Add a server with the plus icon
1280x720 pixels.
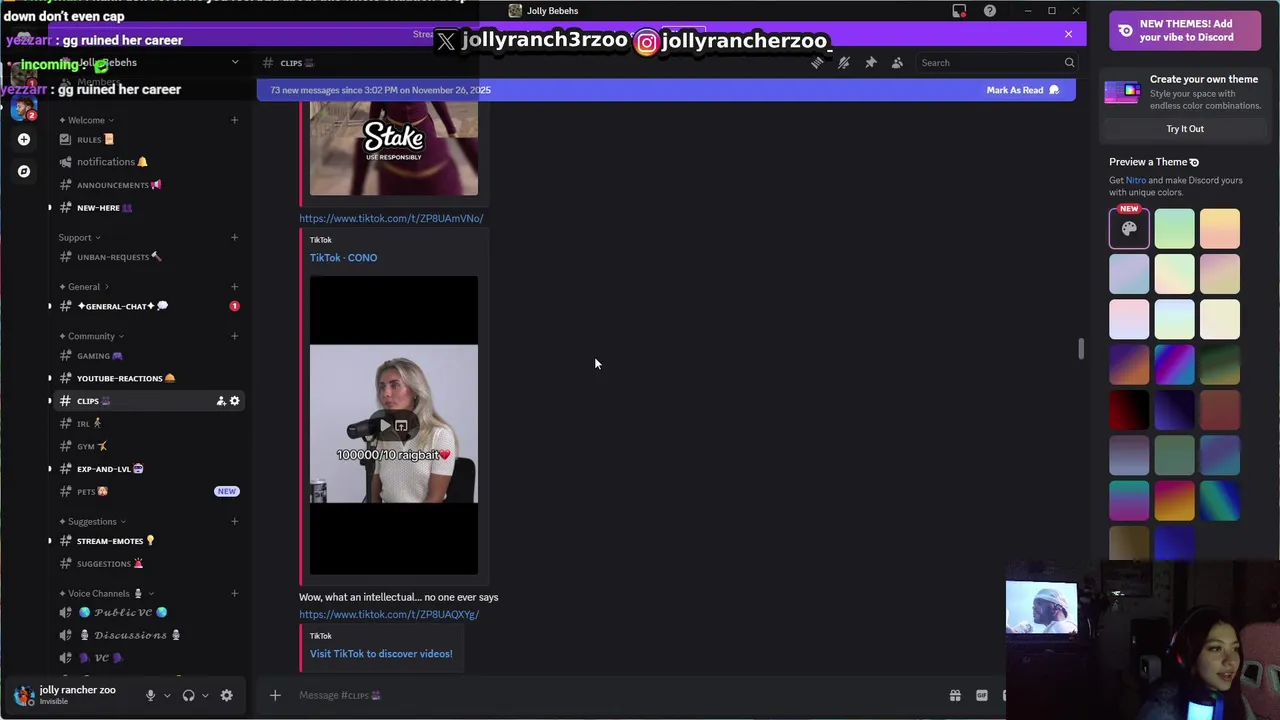pos(24,140)
